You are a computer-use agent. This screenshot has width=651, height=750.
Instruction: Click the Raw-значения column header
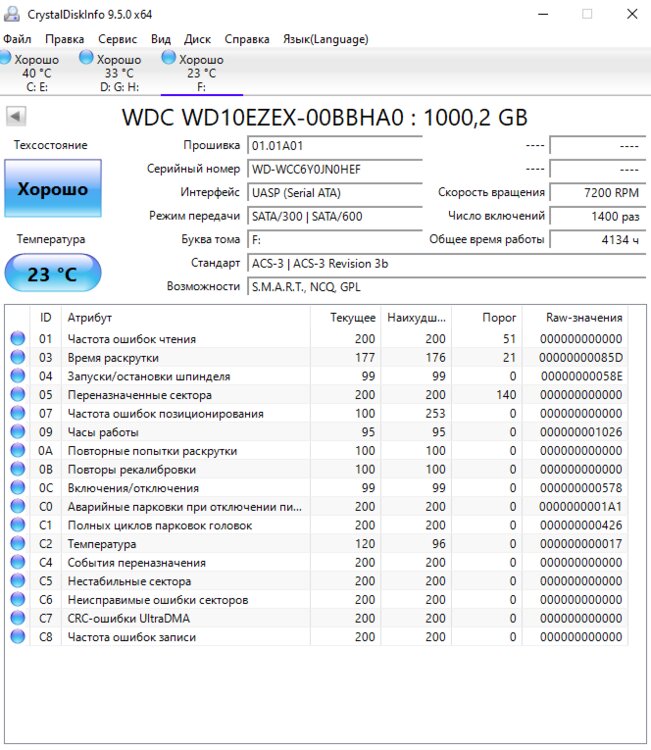584,317
